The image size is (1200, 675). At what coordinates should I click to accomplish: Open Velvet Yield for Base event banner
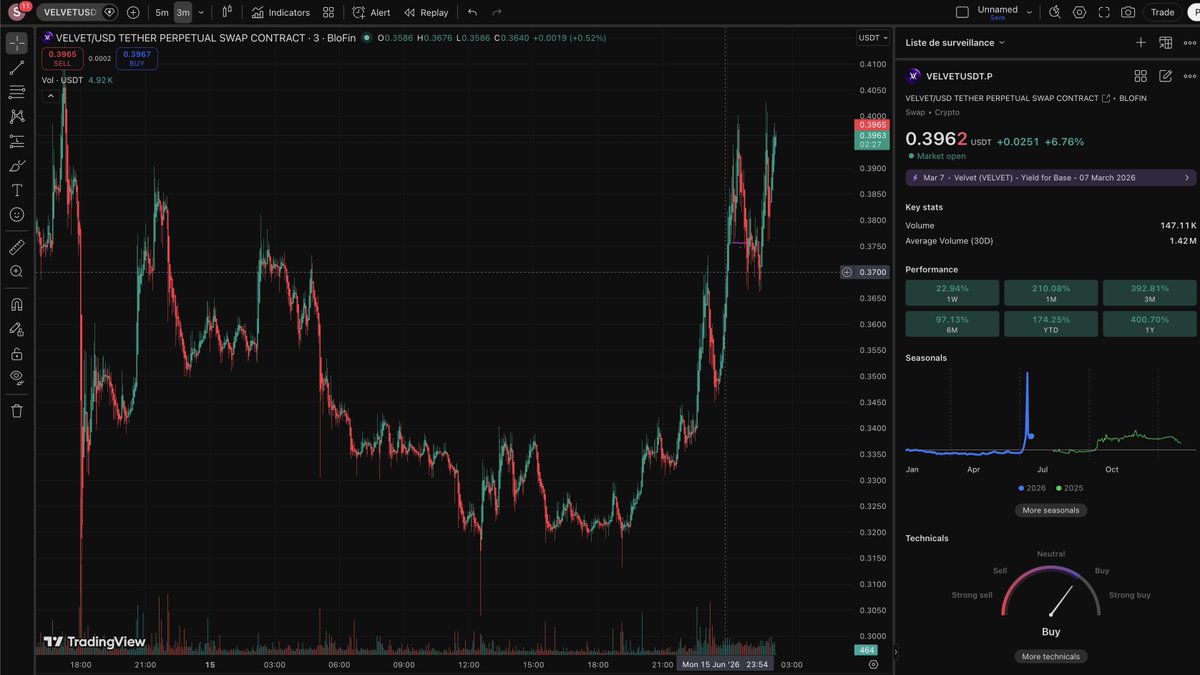click(1050, 177)
